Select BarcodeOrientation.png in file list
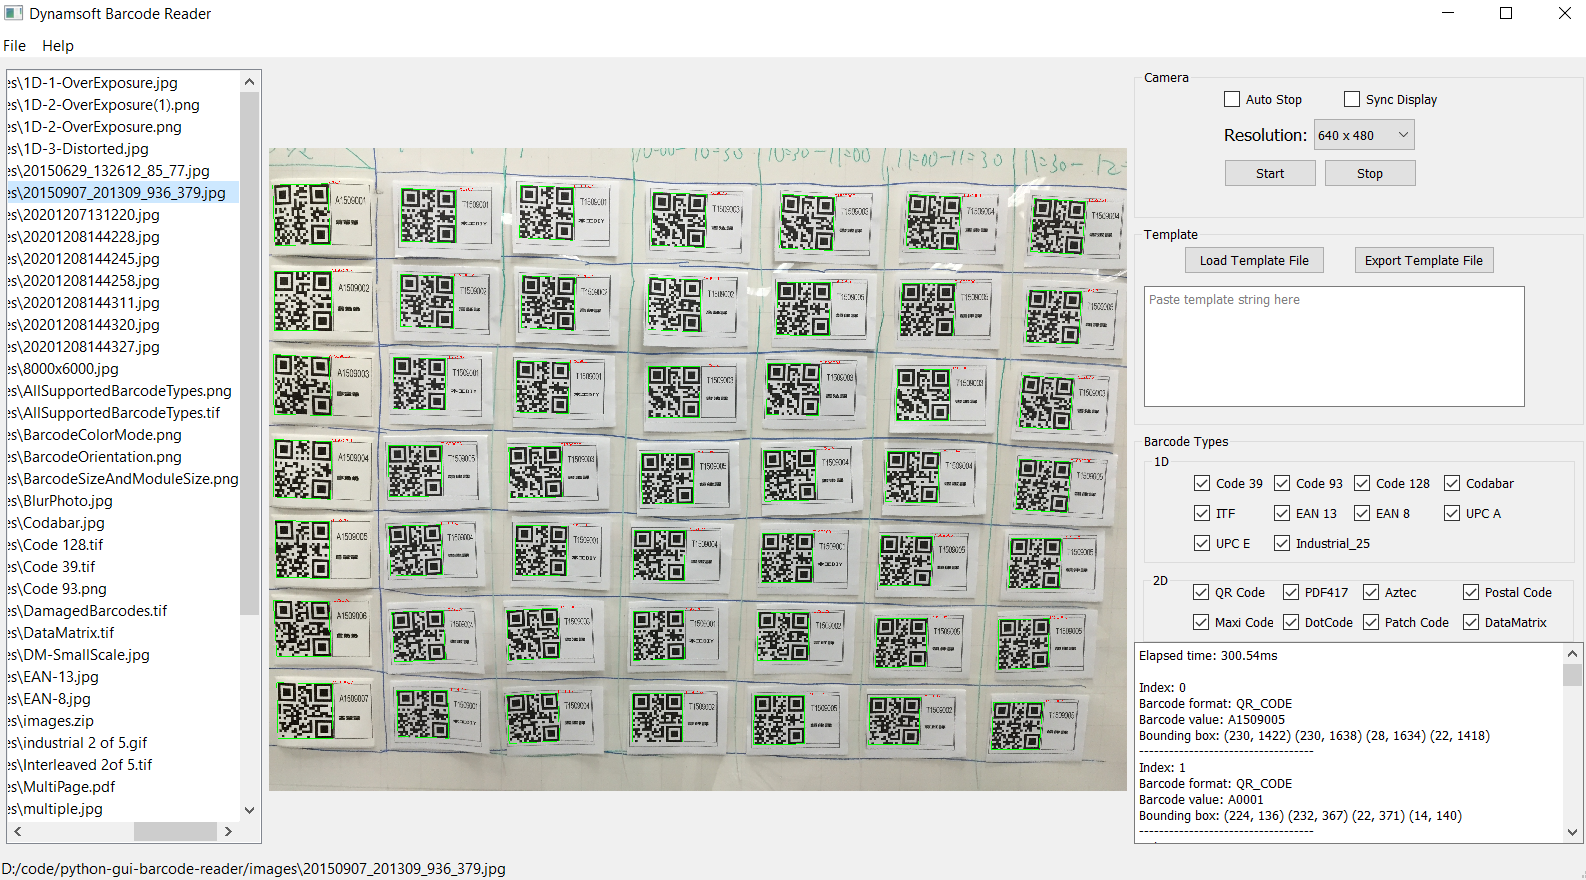The width and height of the screenshot is (1586, 880). click(102, 457)
